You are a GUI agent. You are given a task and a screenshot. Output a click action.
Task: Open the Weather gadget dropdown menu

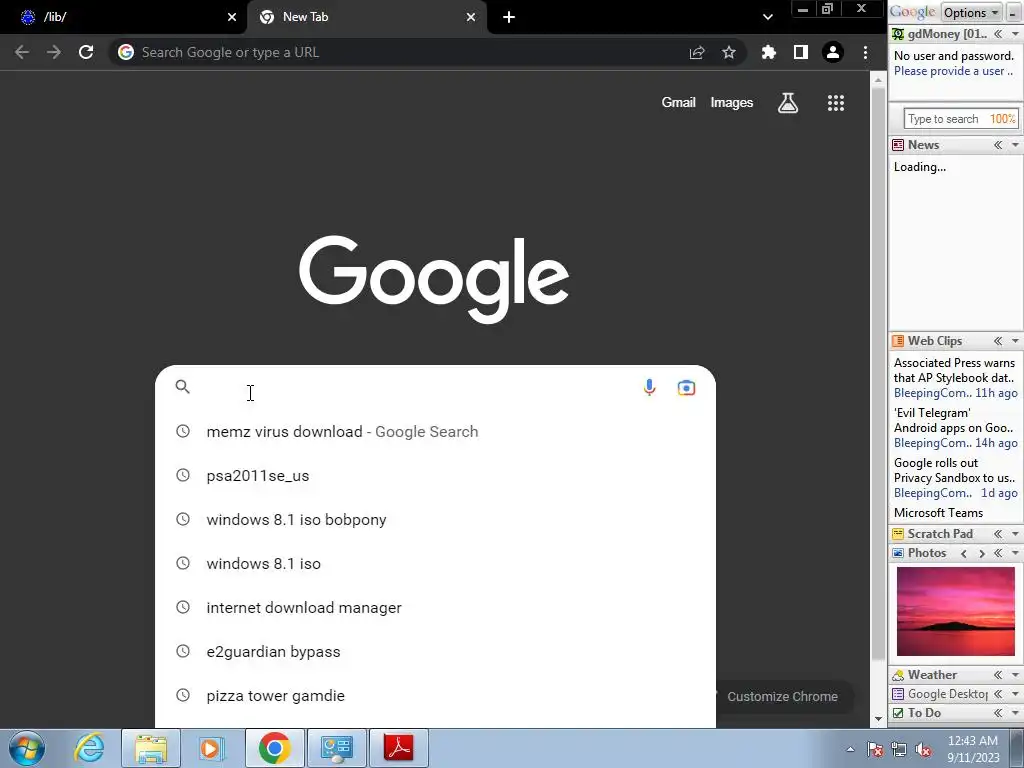(x=1016, y=675)
